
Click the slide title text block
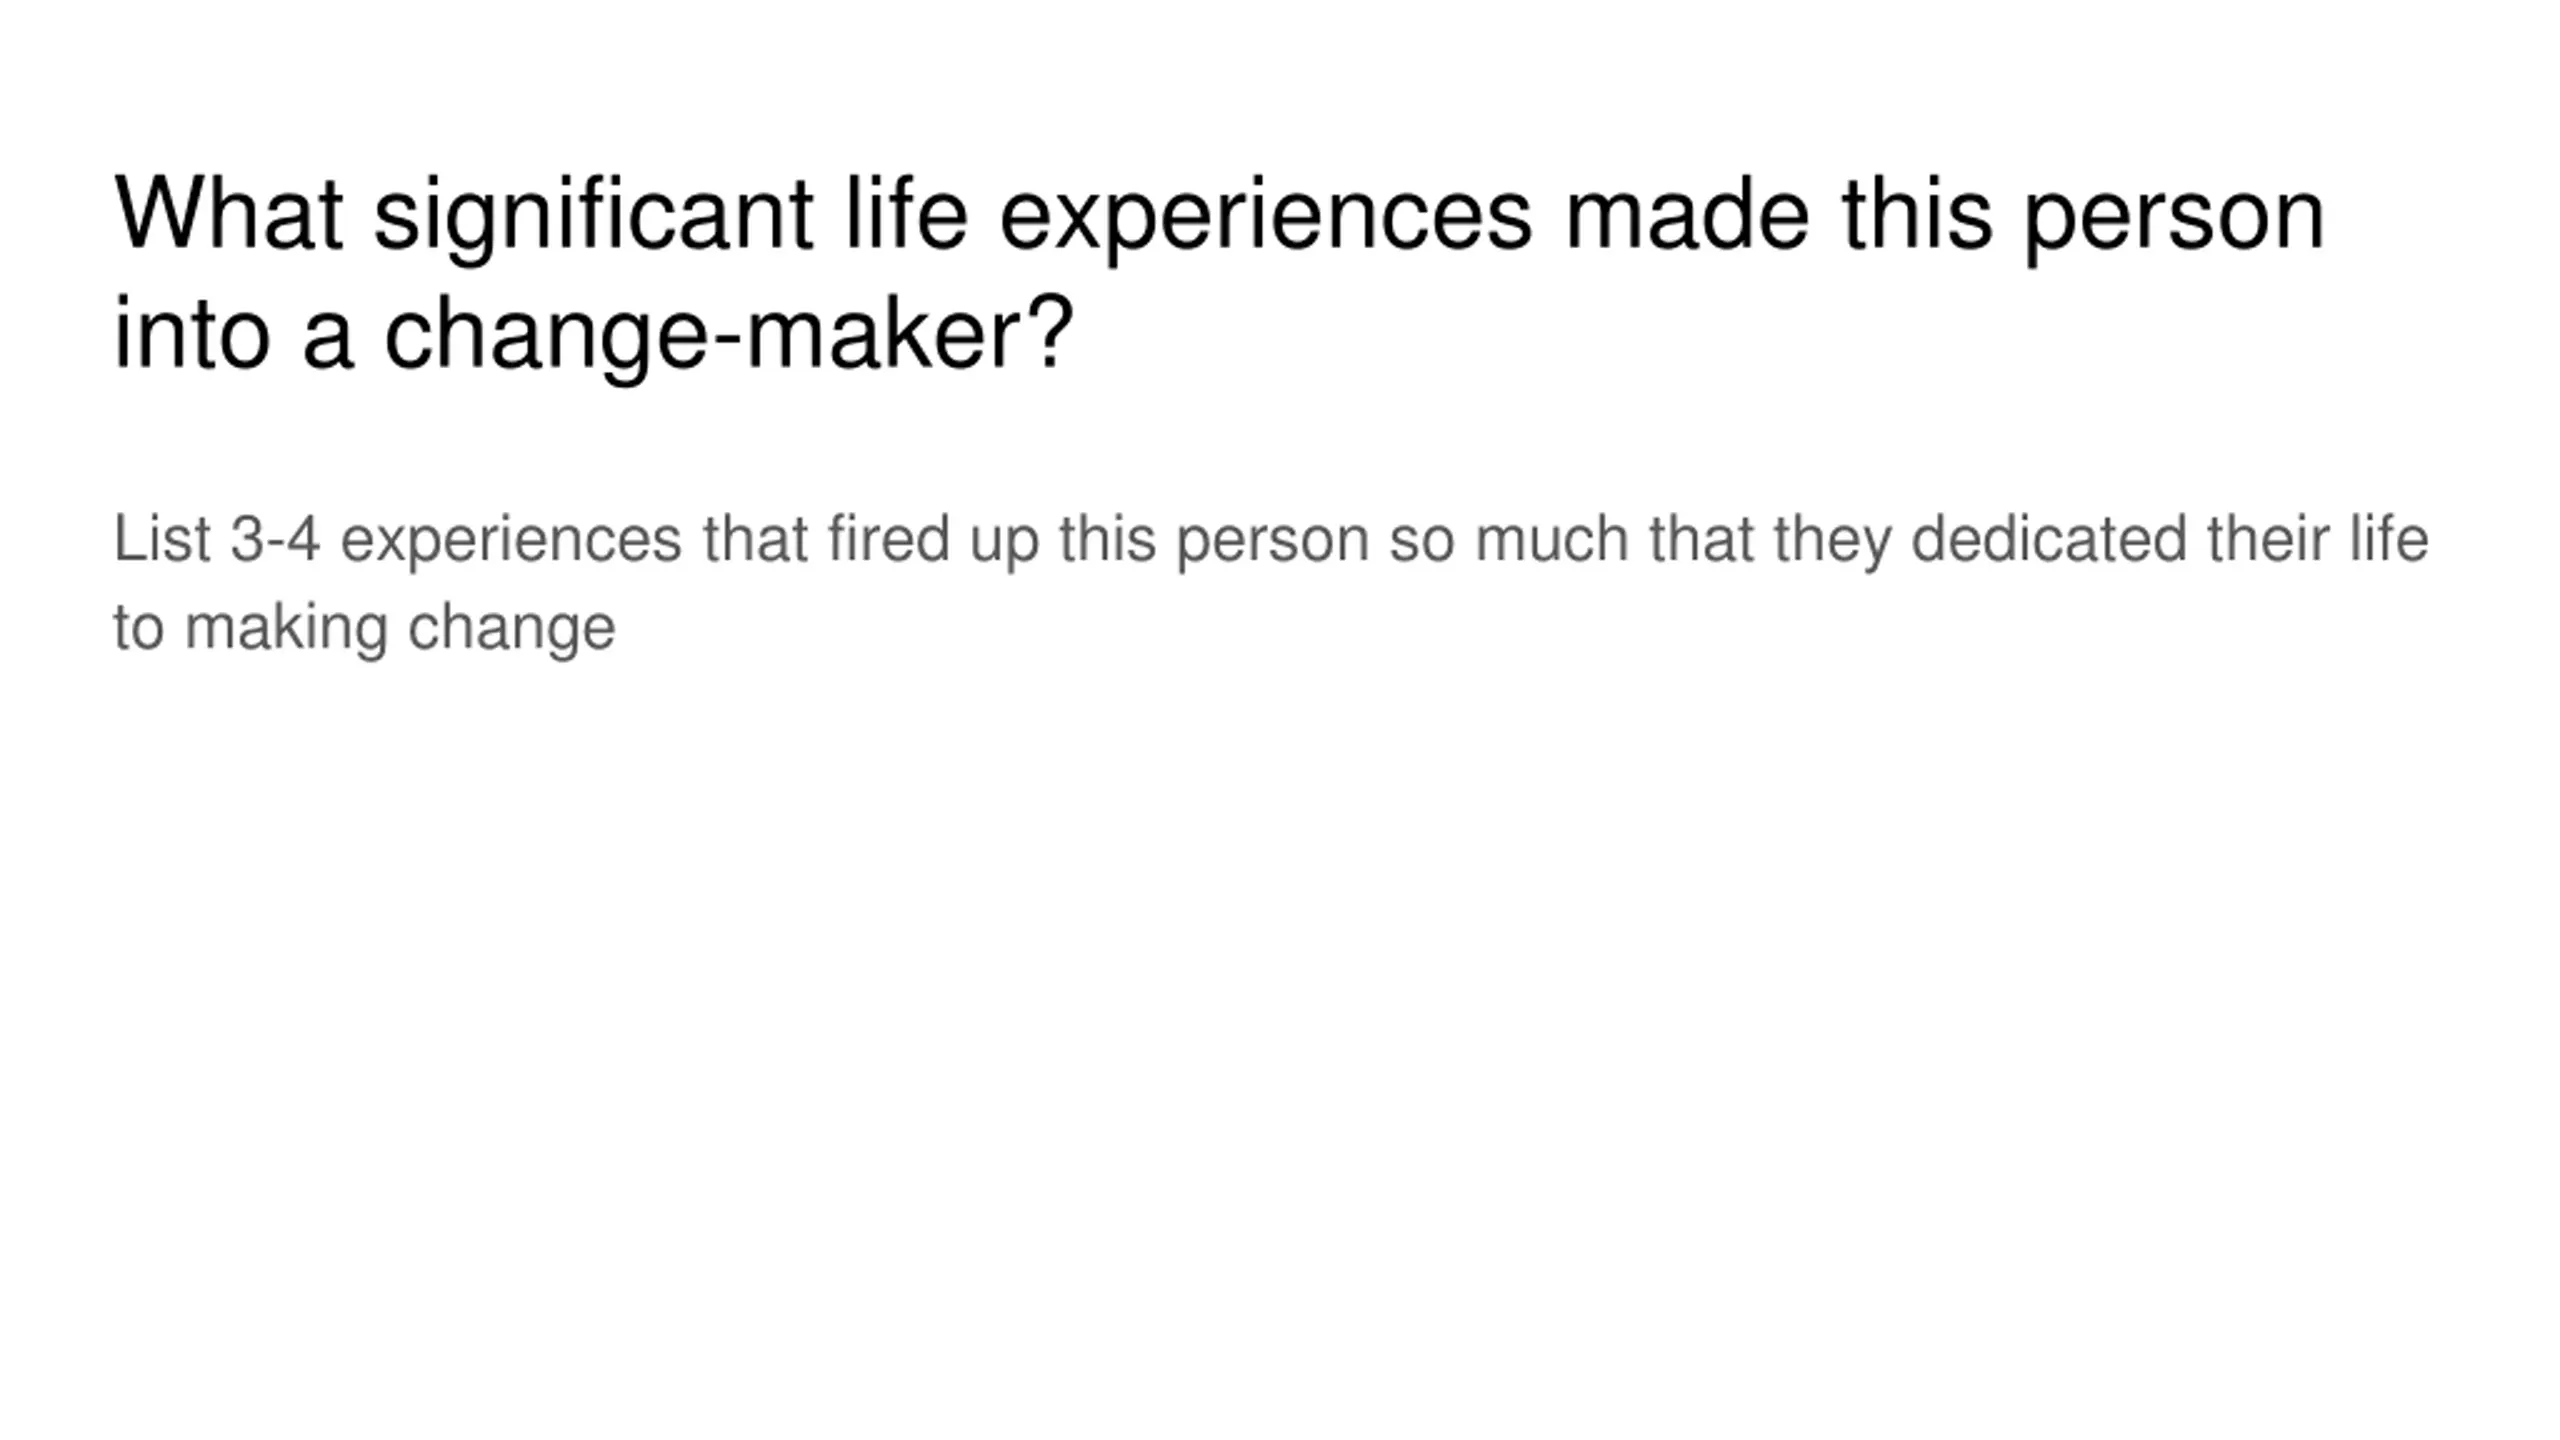point(1219,273)
